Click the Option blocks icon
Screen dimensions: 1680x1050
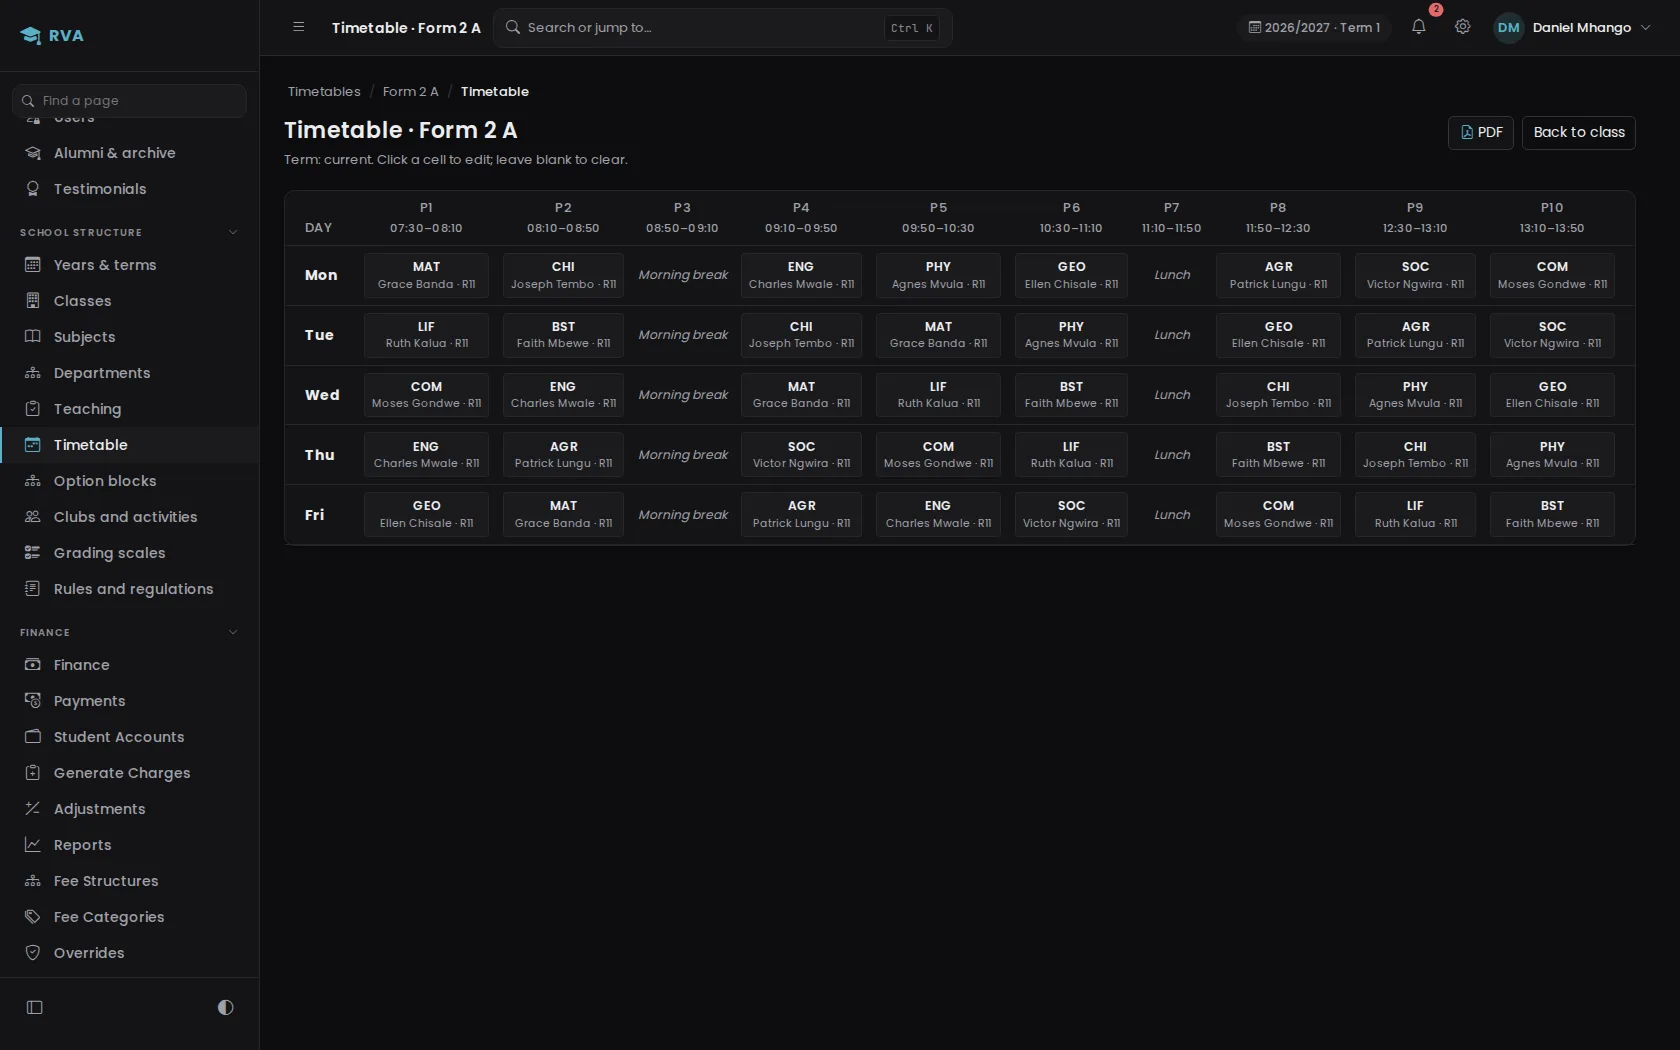point(33,481)
